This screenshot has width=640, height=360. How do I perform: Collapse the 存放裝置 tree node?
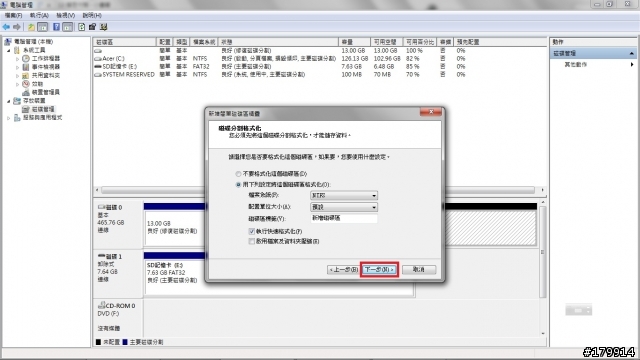click(x=9, y=101)
